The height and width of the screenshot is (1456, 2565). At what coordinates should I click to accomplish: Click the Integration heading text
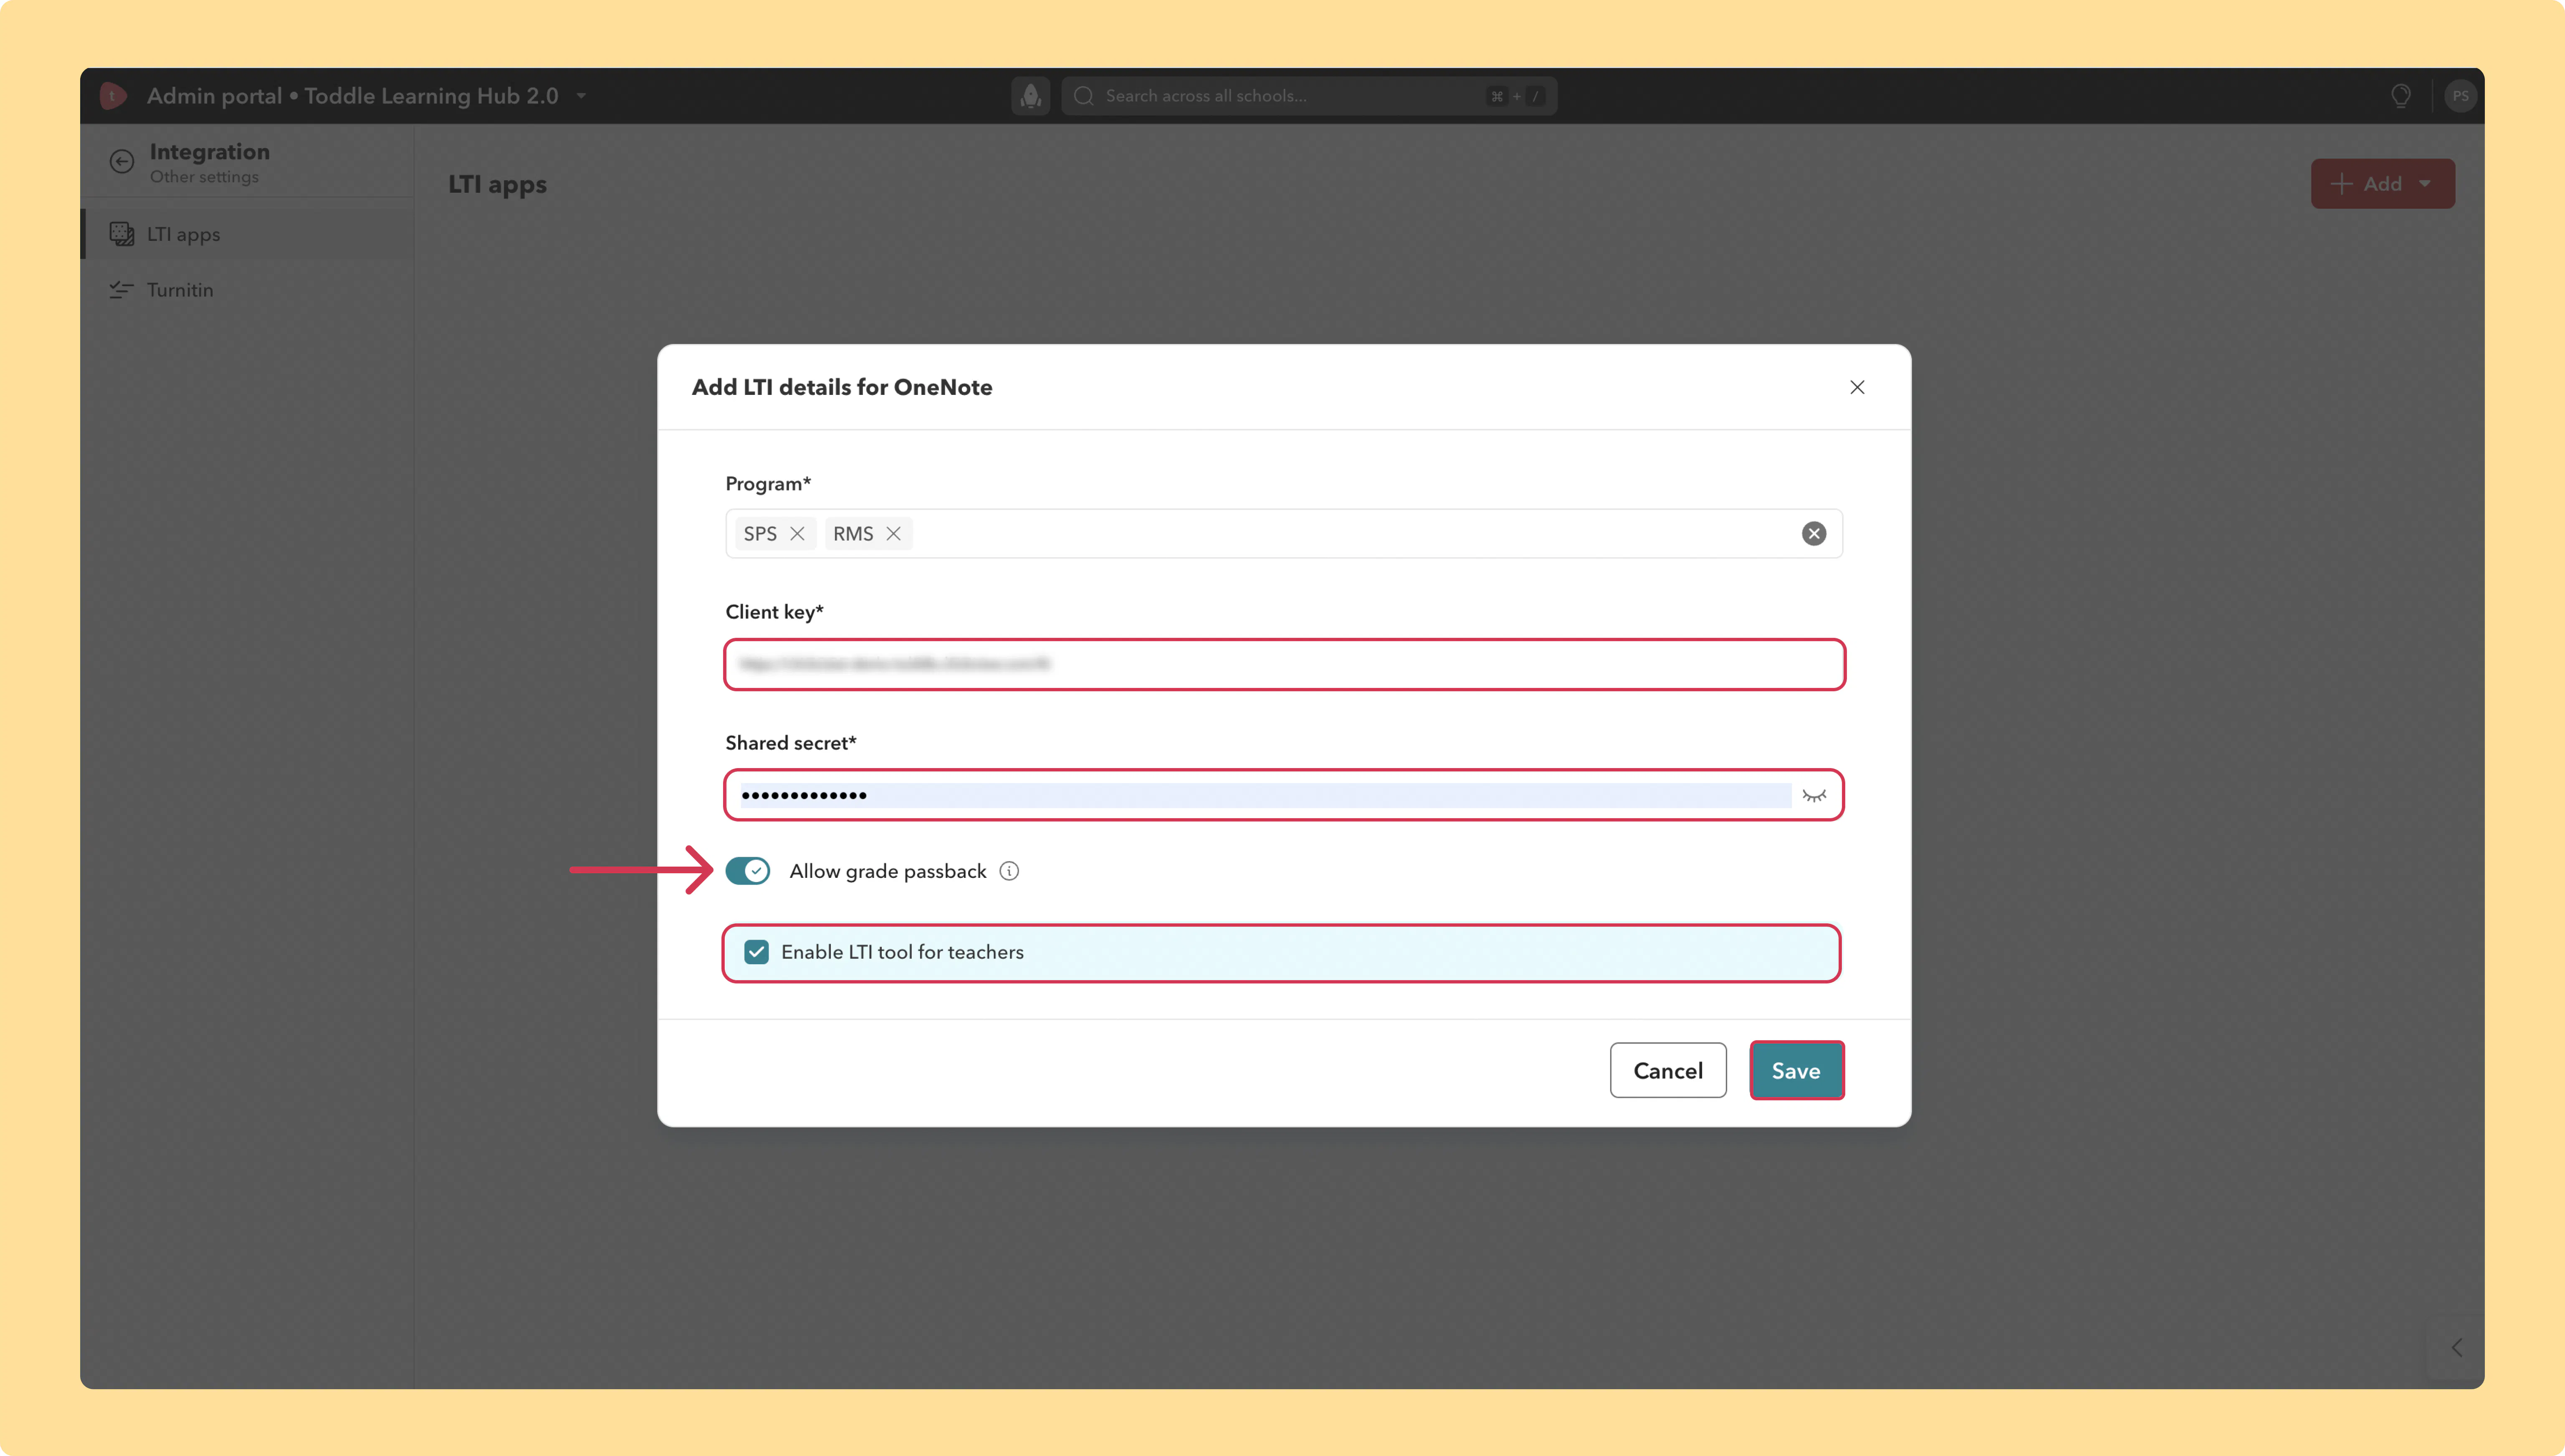210,152
